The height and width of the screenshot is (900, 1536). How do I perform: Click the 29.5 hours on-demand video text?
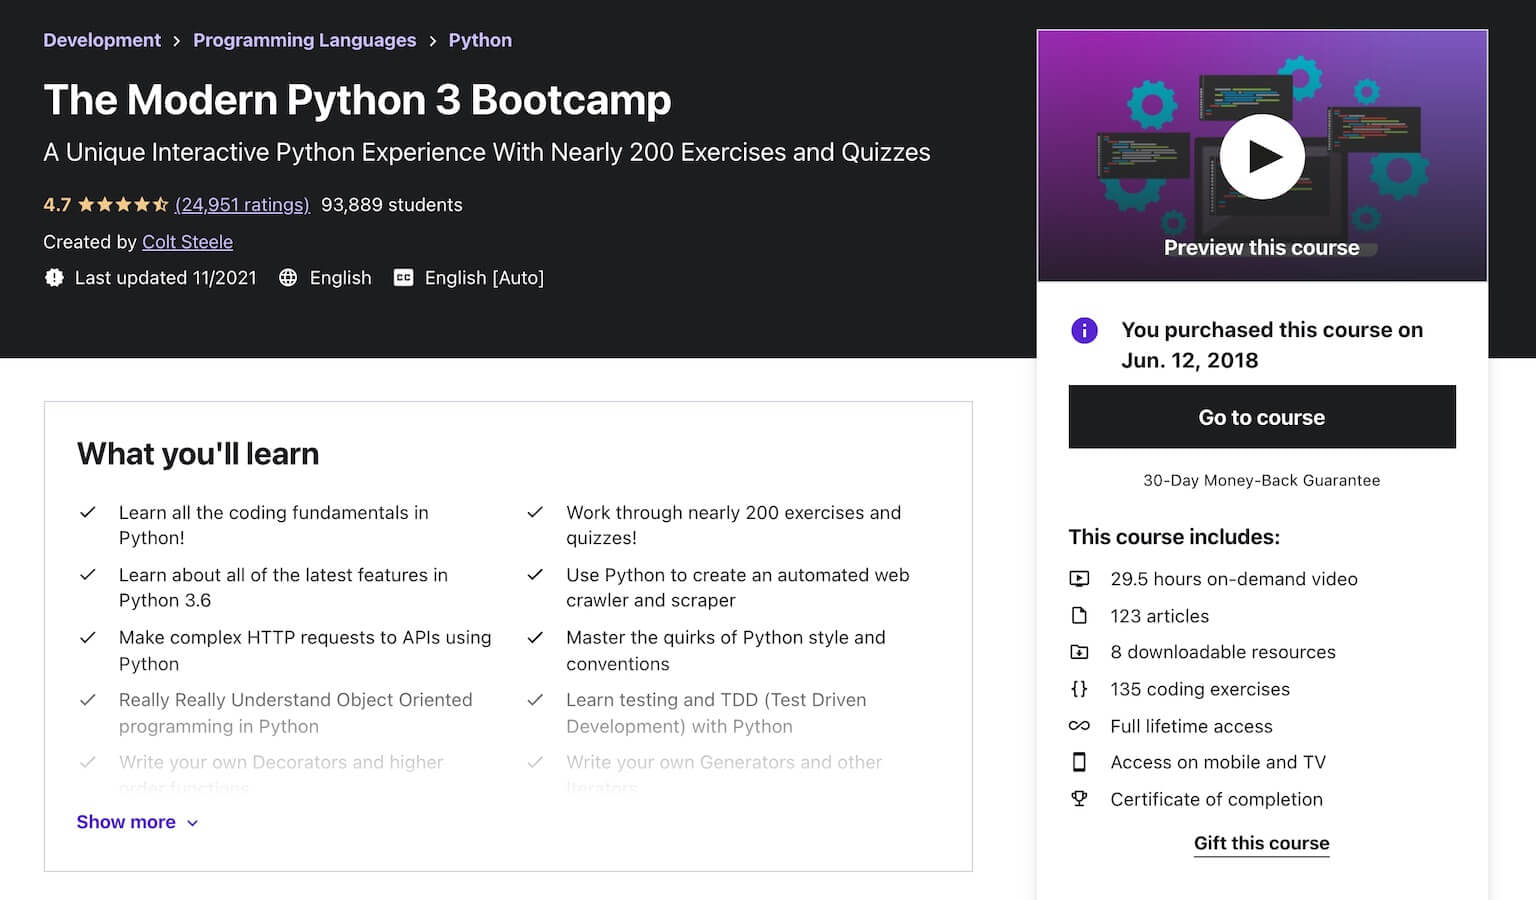[x=1234, y=579]
